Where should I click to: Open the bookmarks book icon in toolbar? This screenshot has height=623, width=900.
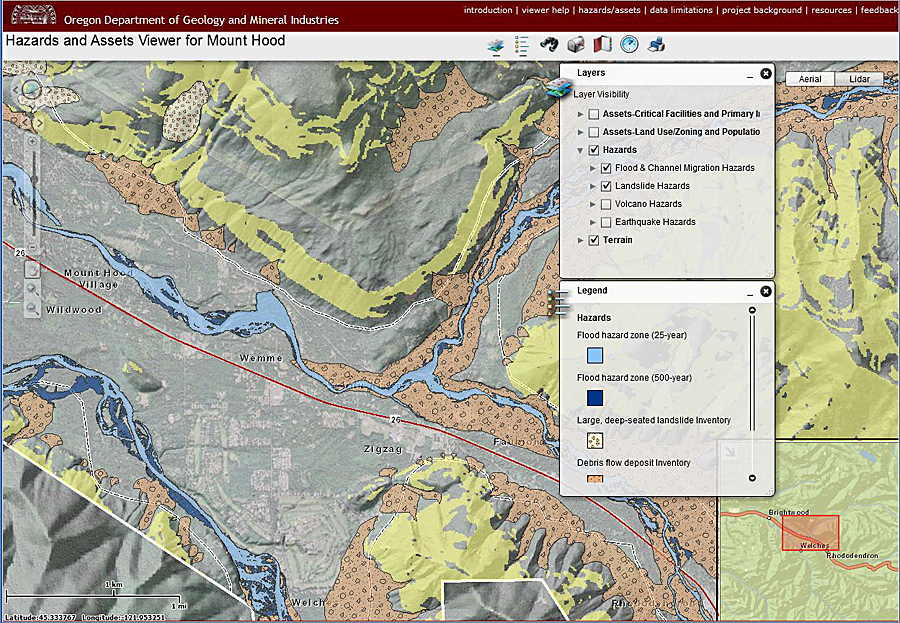[x=602, y=44]
